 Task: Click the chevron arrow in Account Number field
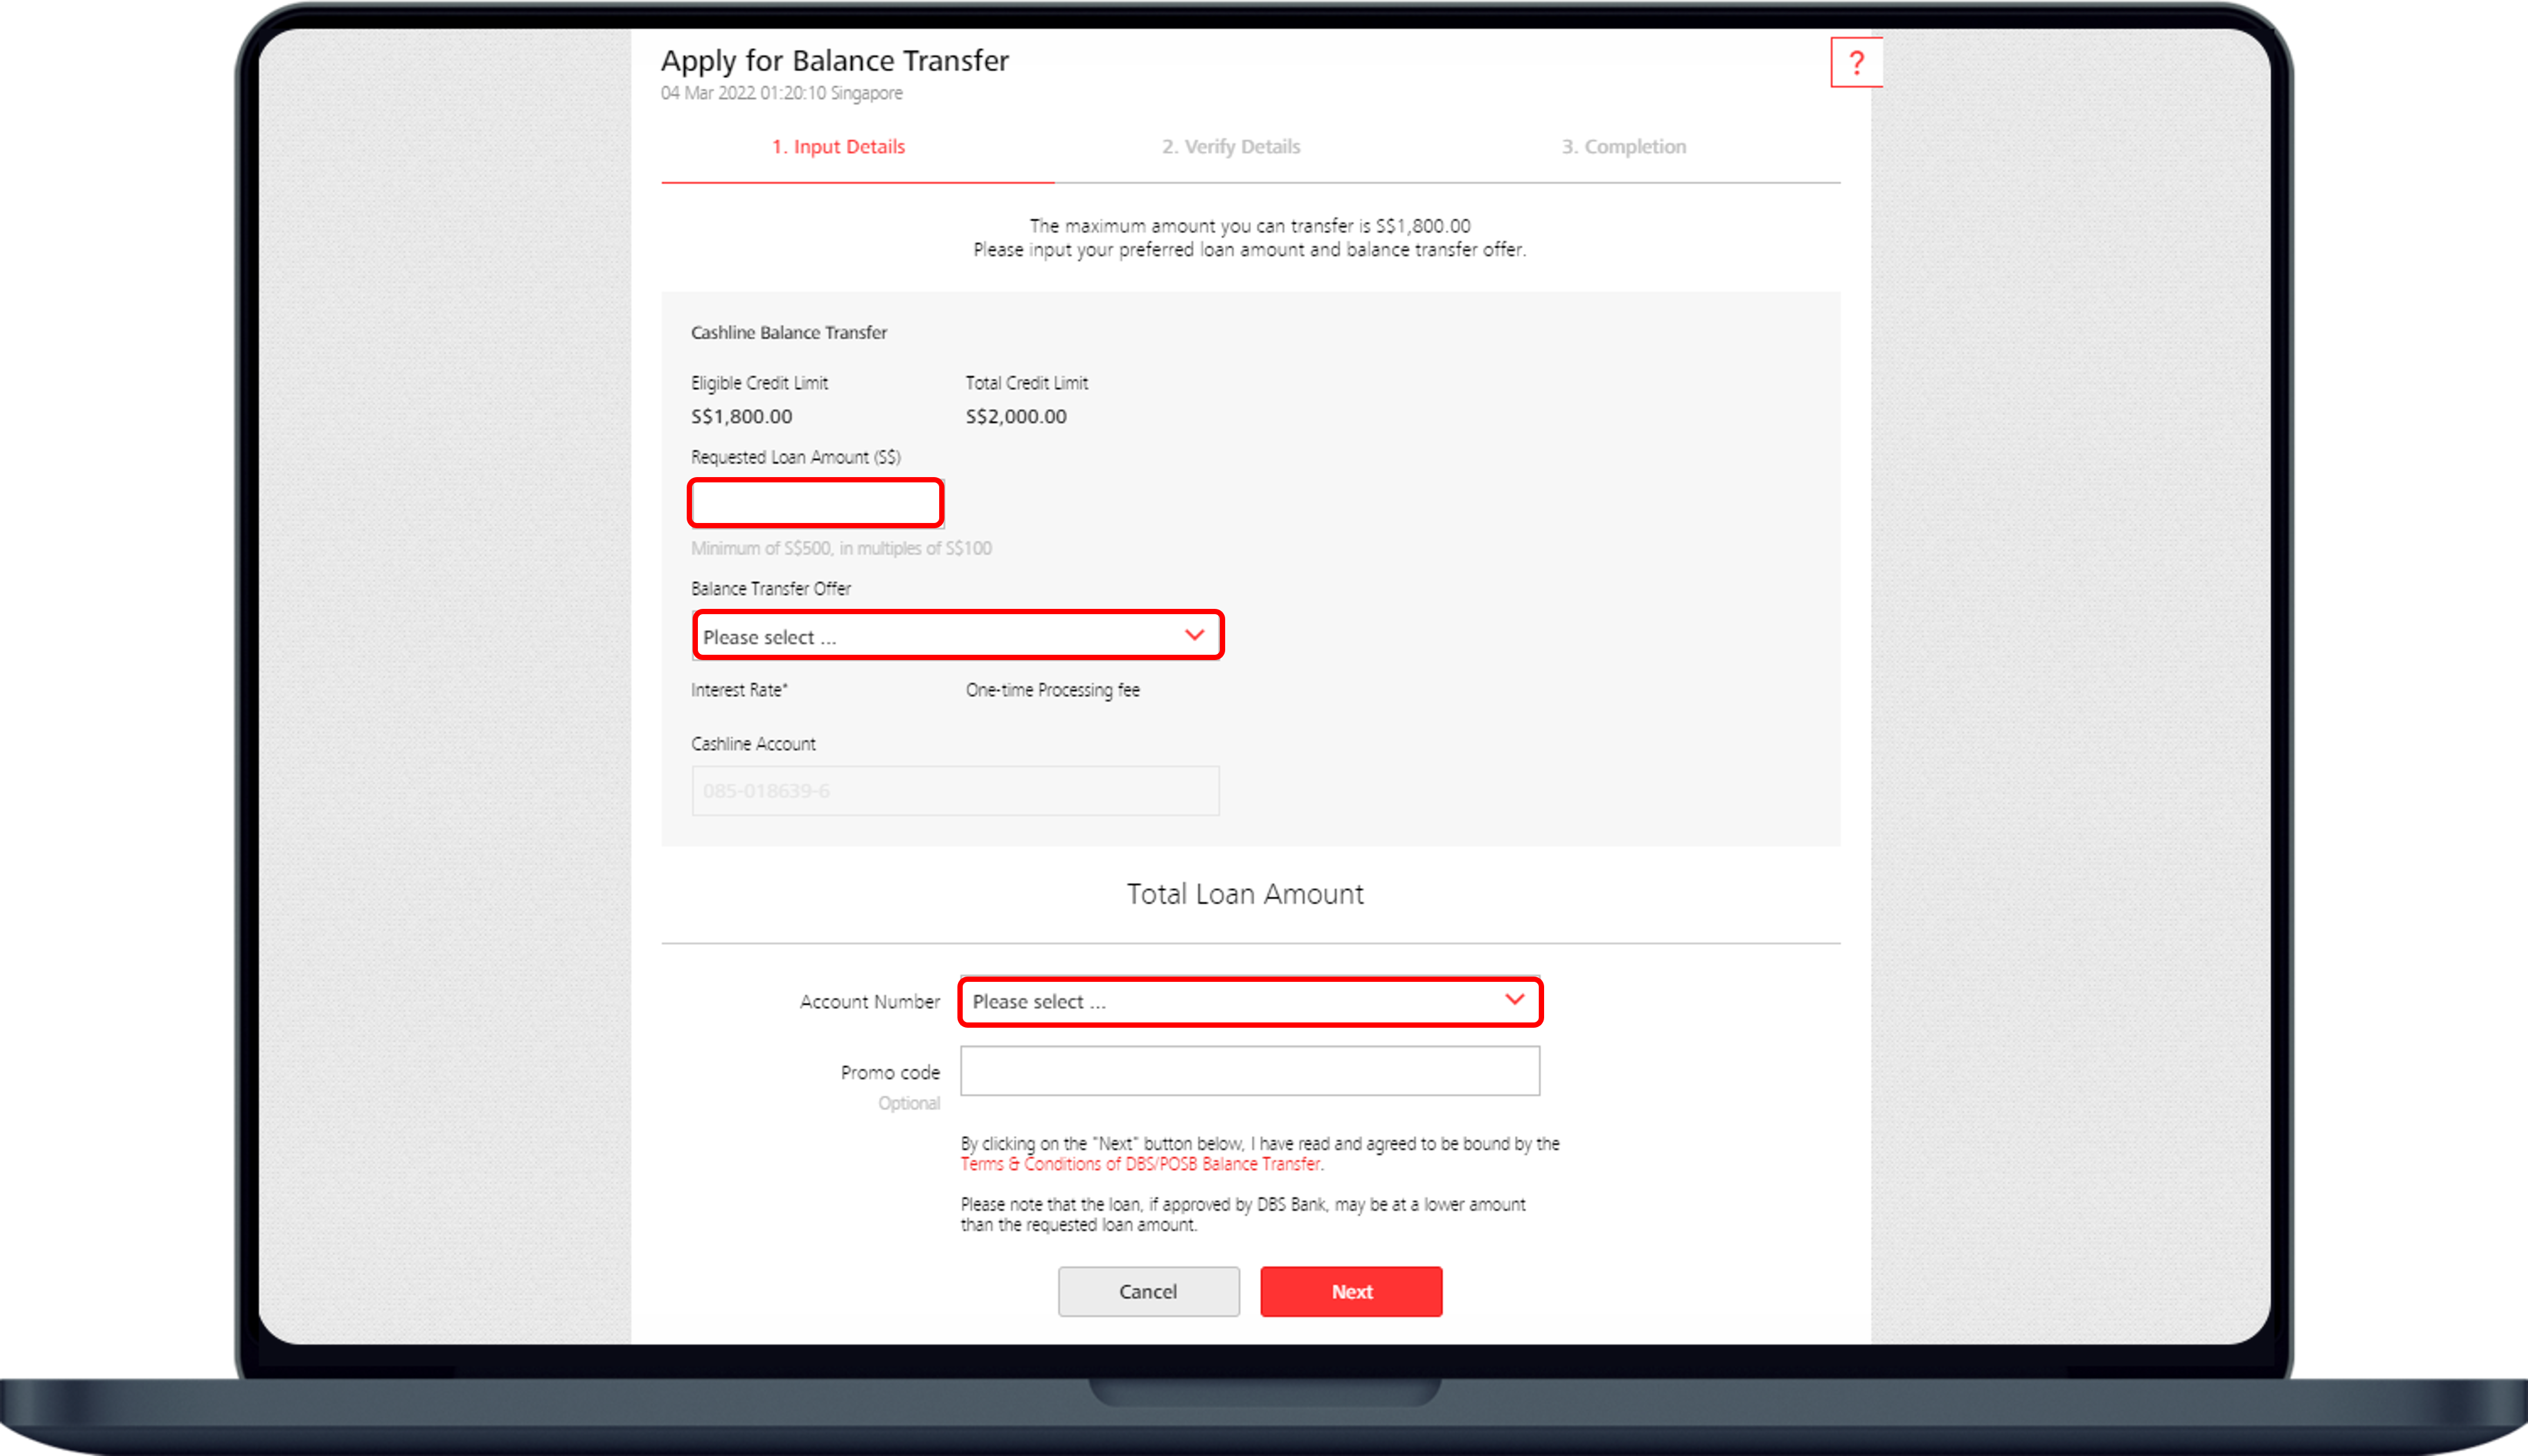(x=1514, y=999)
